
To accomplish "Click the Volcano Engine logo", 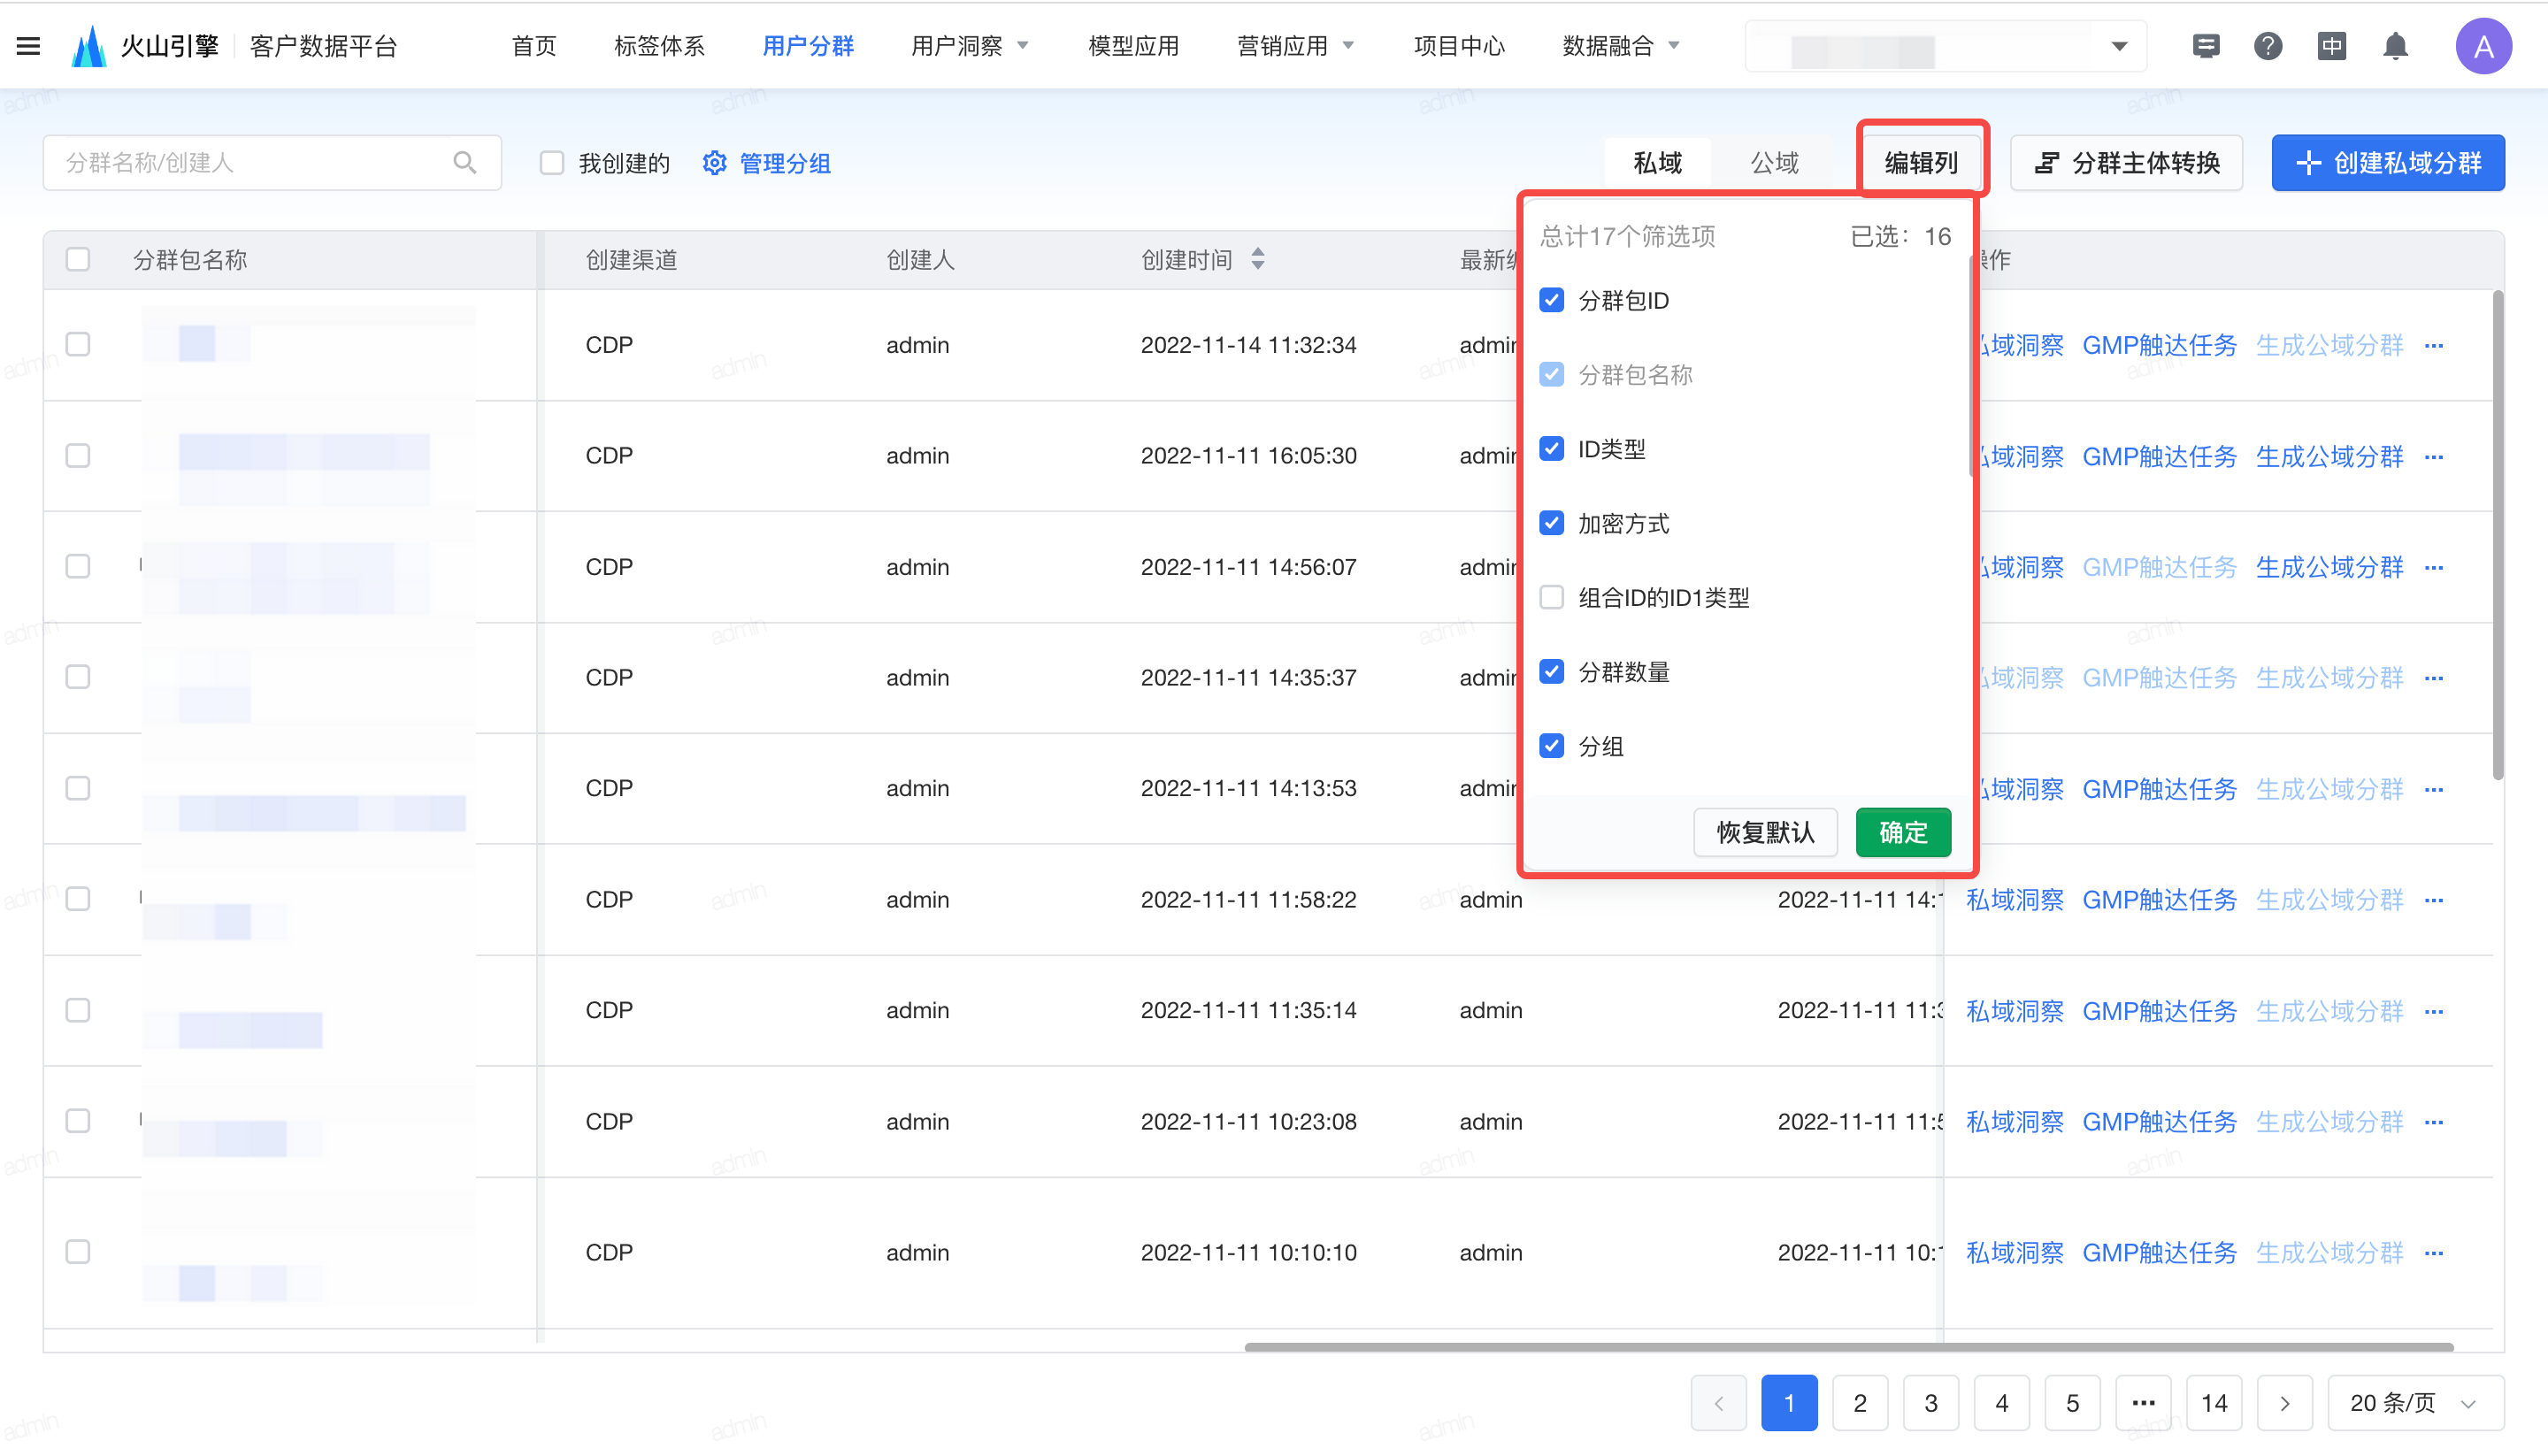I will coord(89,46).
